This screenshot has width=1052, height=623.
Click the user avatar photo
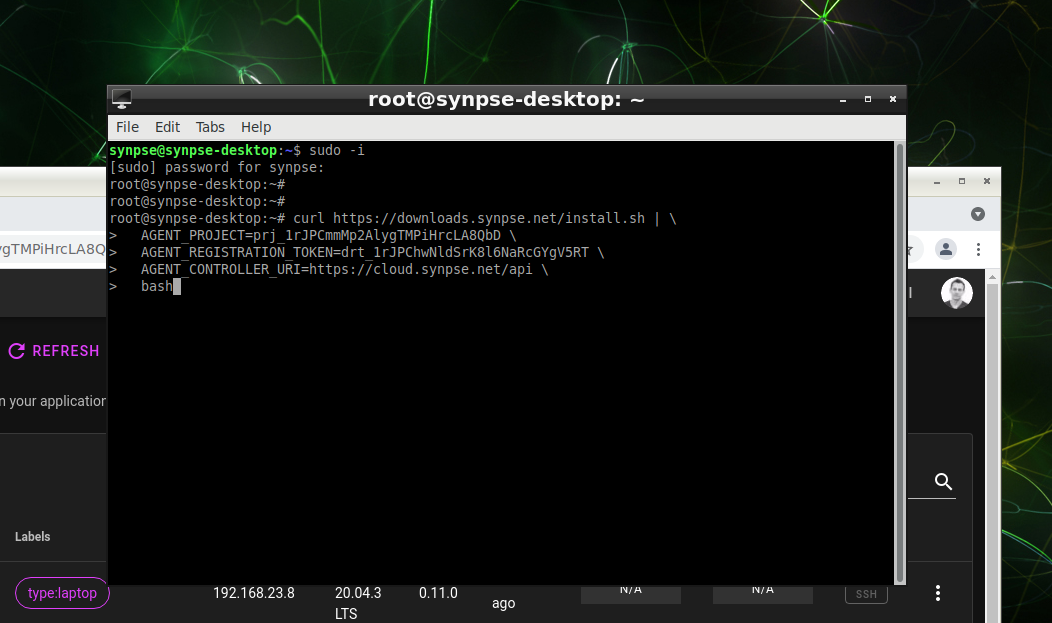(956, 293)
